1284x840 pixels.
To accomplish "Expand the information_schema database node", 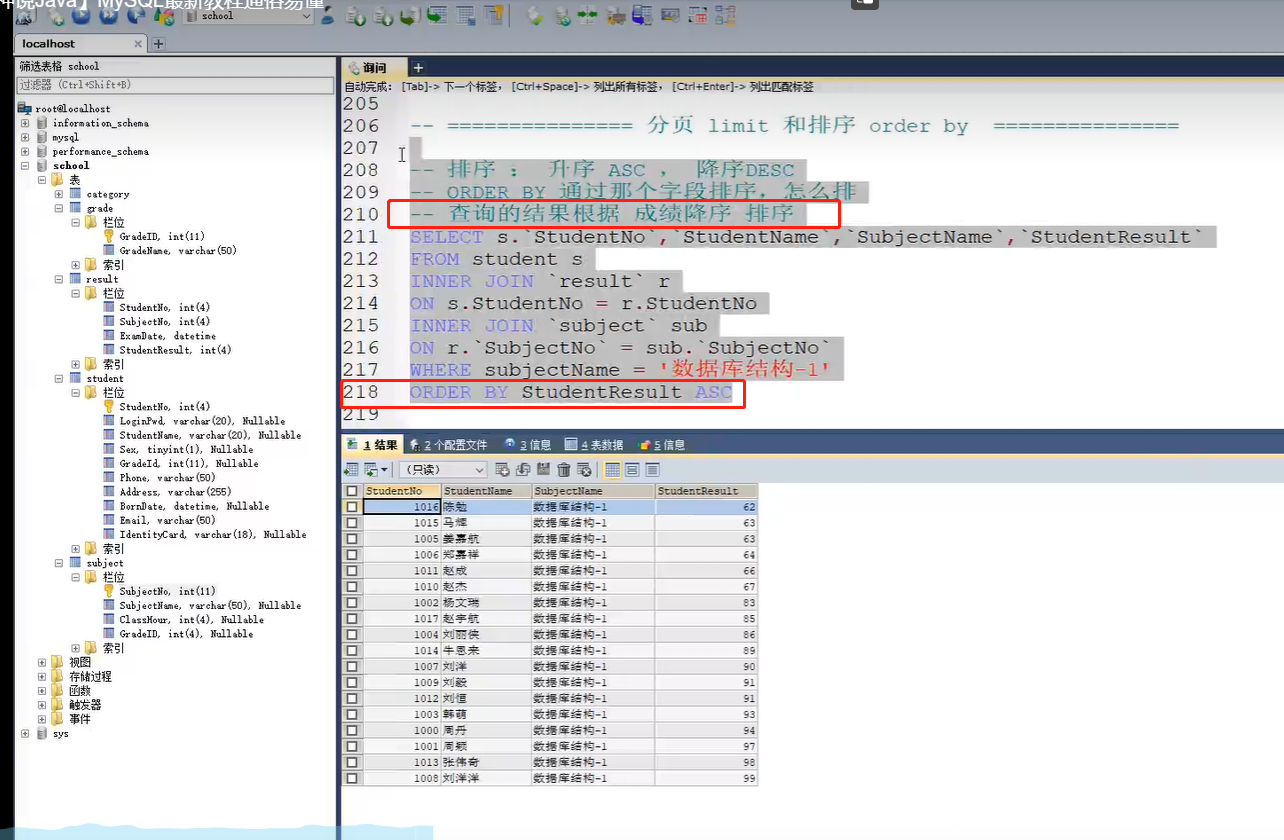I will click(x=25, y=123).
